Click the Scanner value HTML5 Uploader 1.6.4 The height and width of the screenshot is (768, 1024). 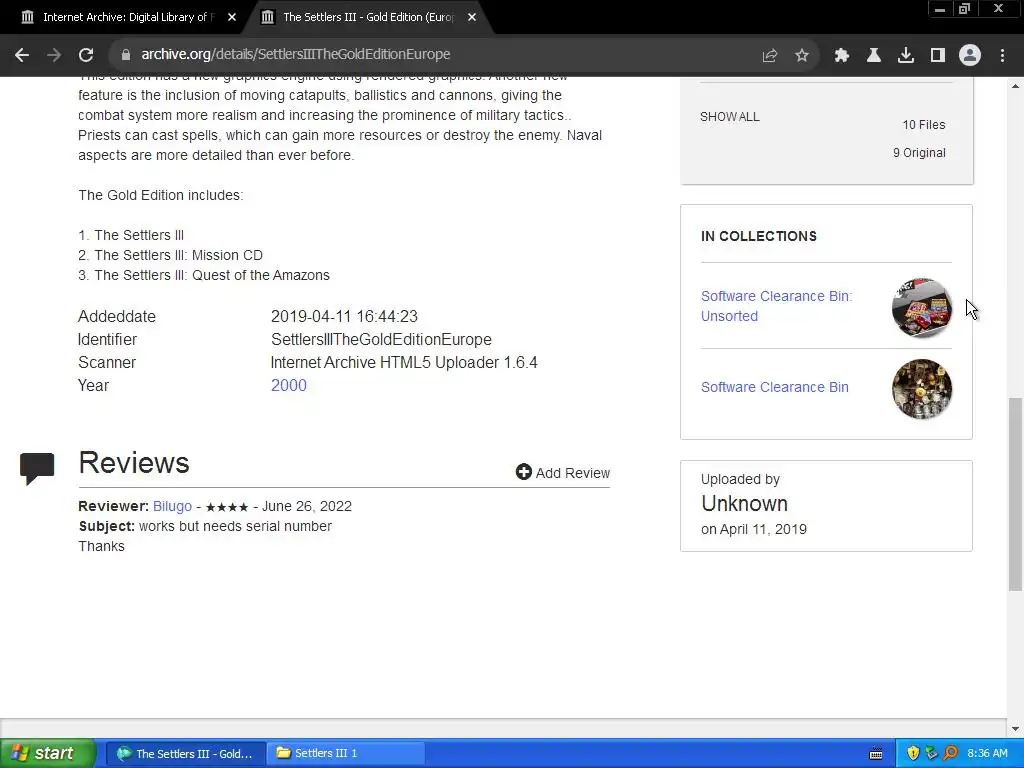[404, 362]
